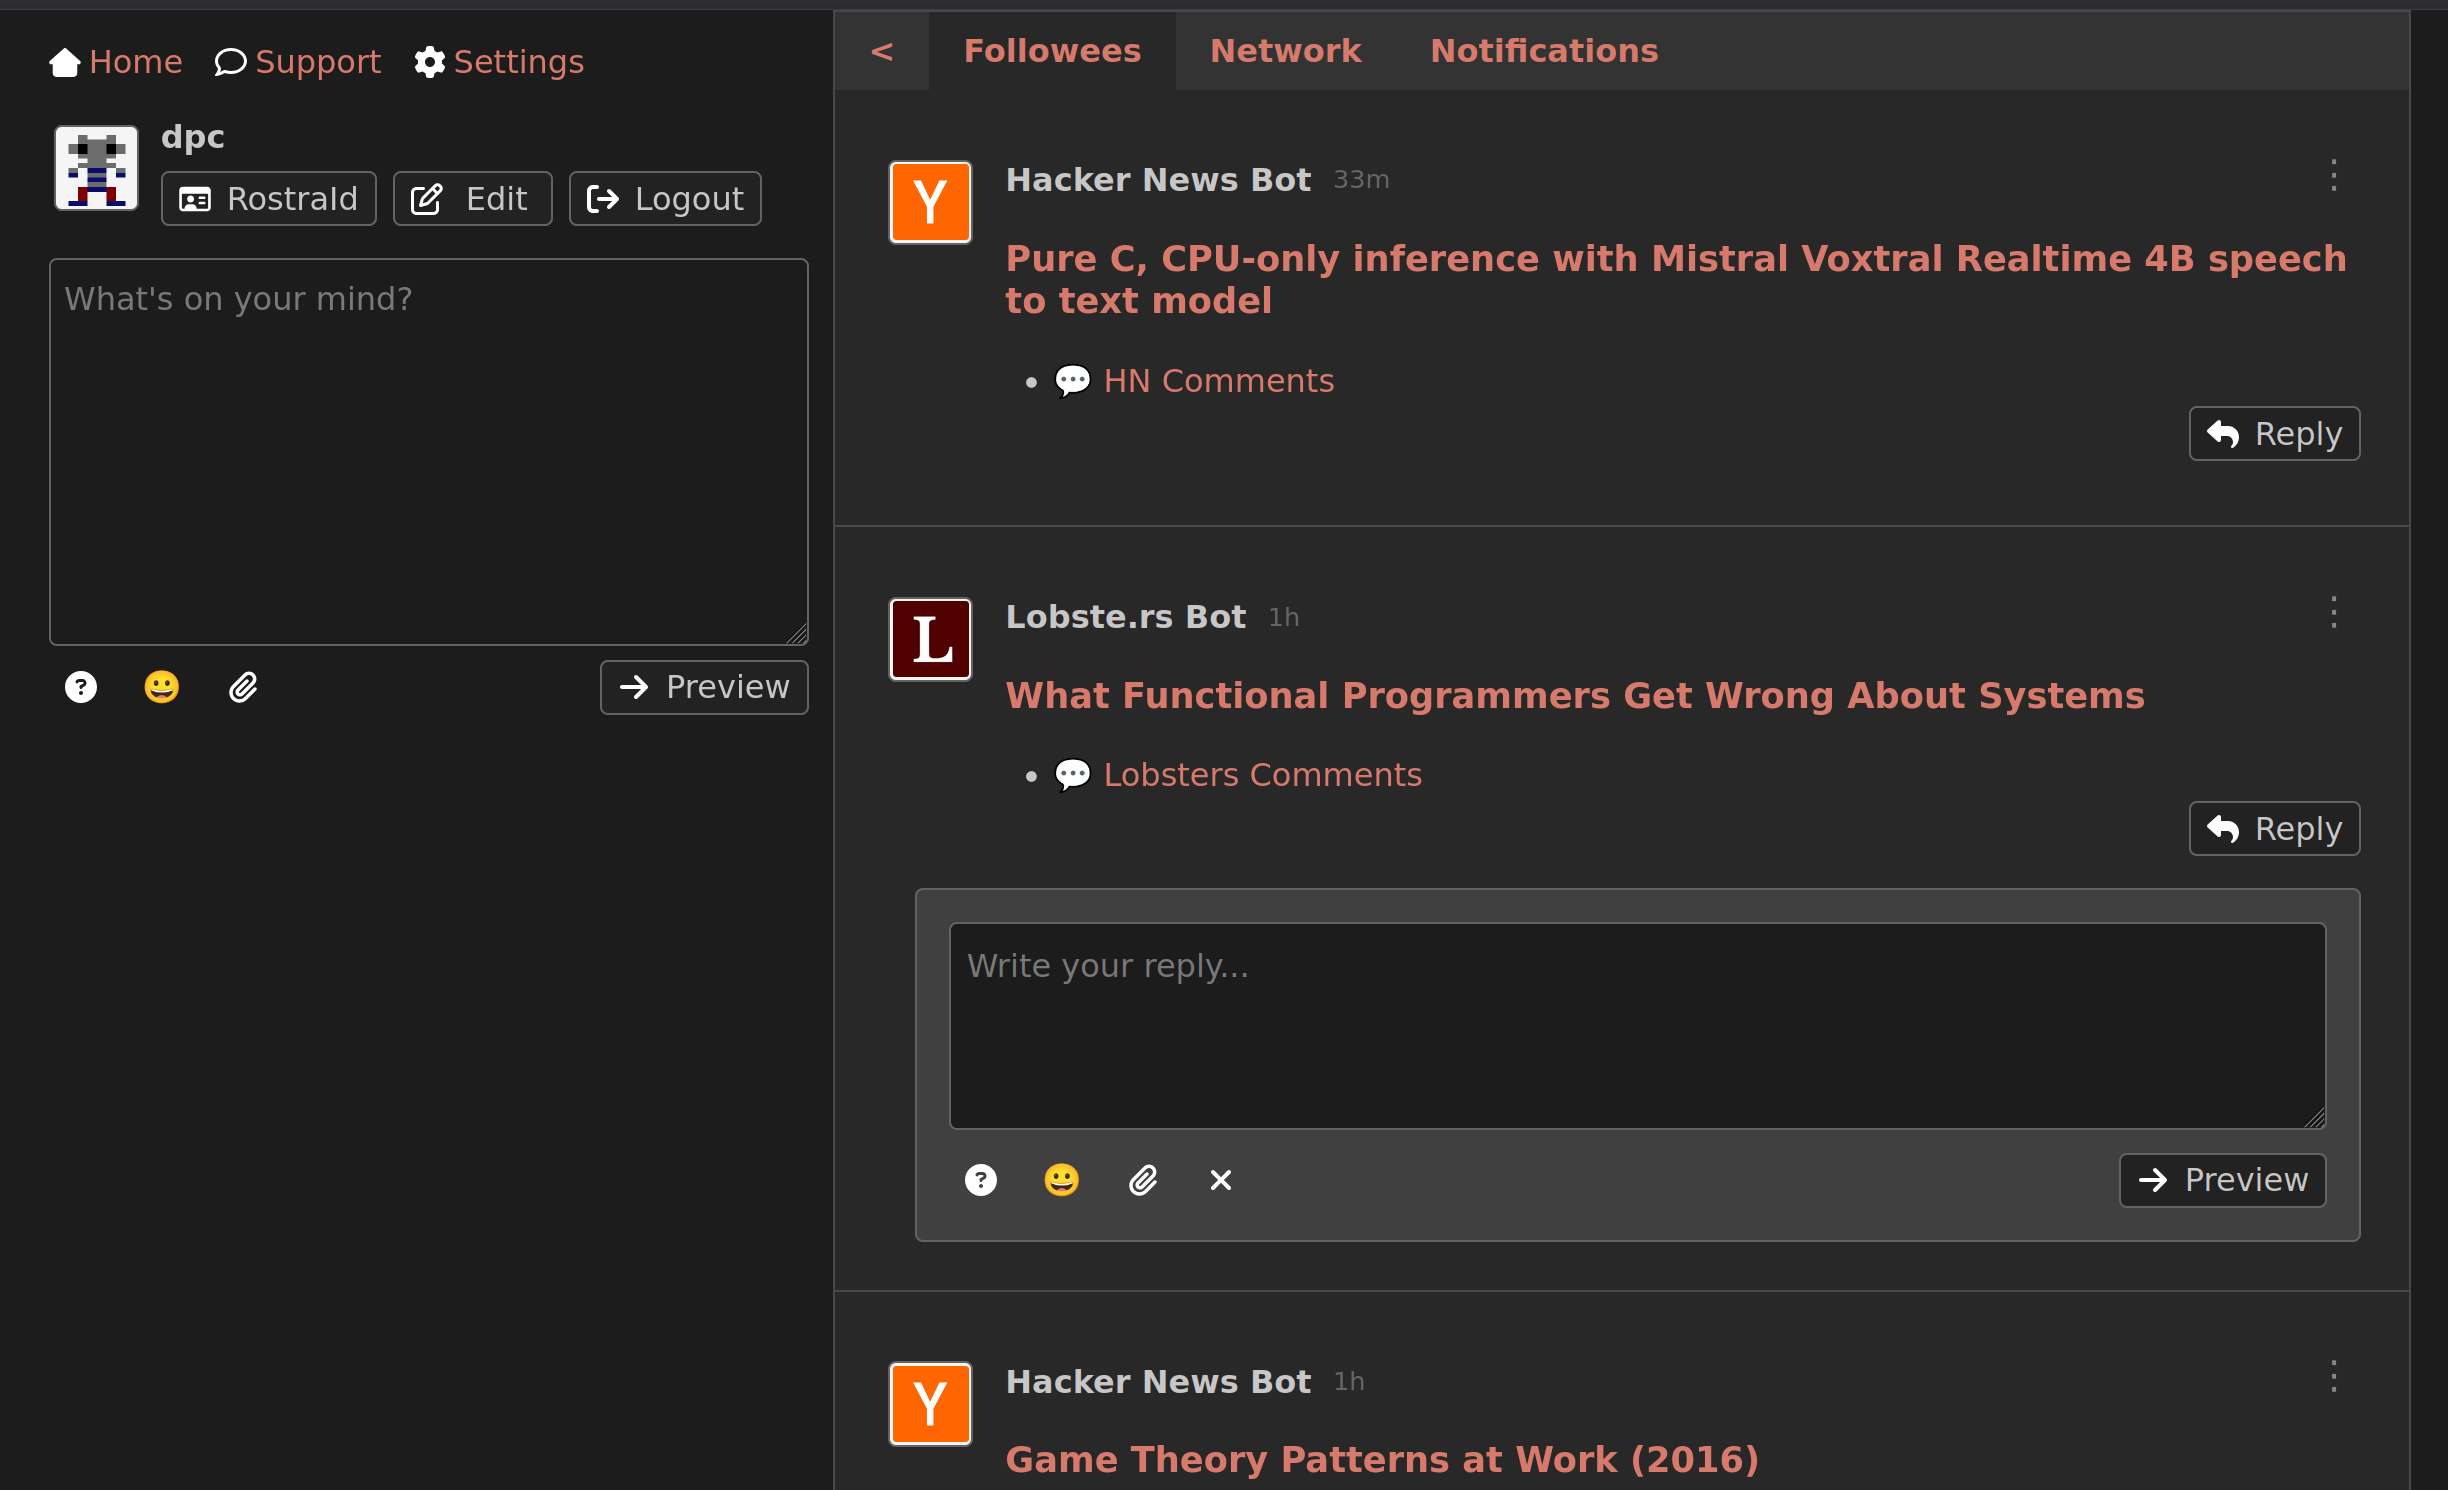Open the three-dot menu on the Game Theory post
This screenshot has width=2448, height=1490.
pyautogui.click(x=2333, y=1376)
